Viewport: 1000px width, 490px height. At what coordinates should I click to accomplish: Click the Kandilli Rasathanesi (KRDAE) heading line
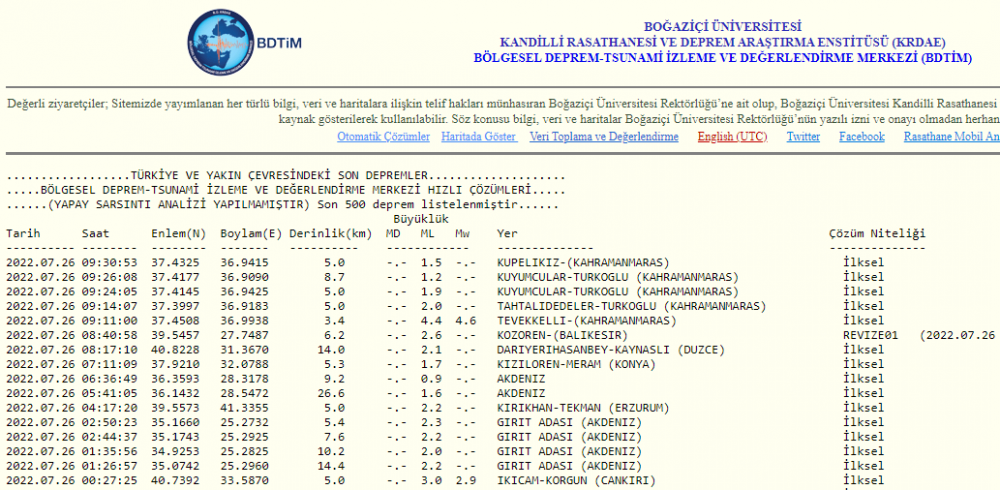coord(722,42)
